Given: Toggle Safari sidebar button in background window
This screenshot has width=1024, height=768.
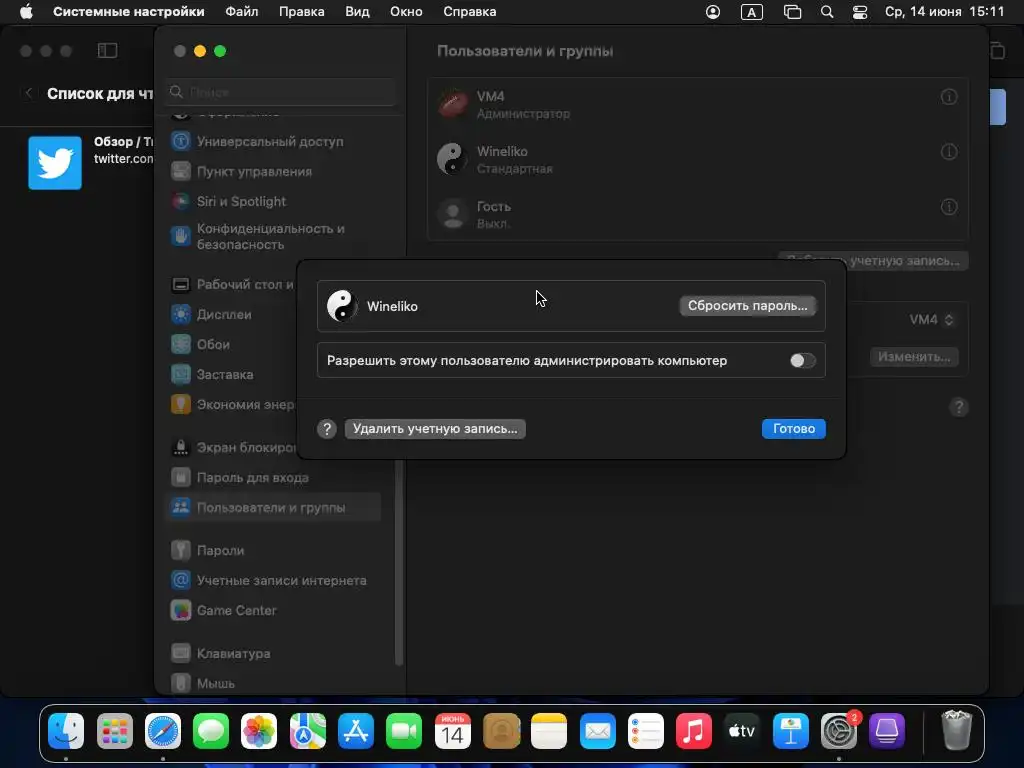Looking at the screenshot, I should [x=107, y=51].
